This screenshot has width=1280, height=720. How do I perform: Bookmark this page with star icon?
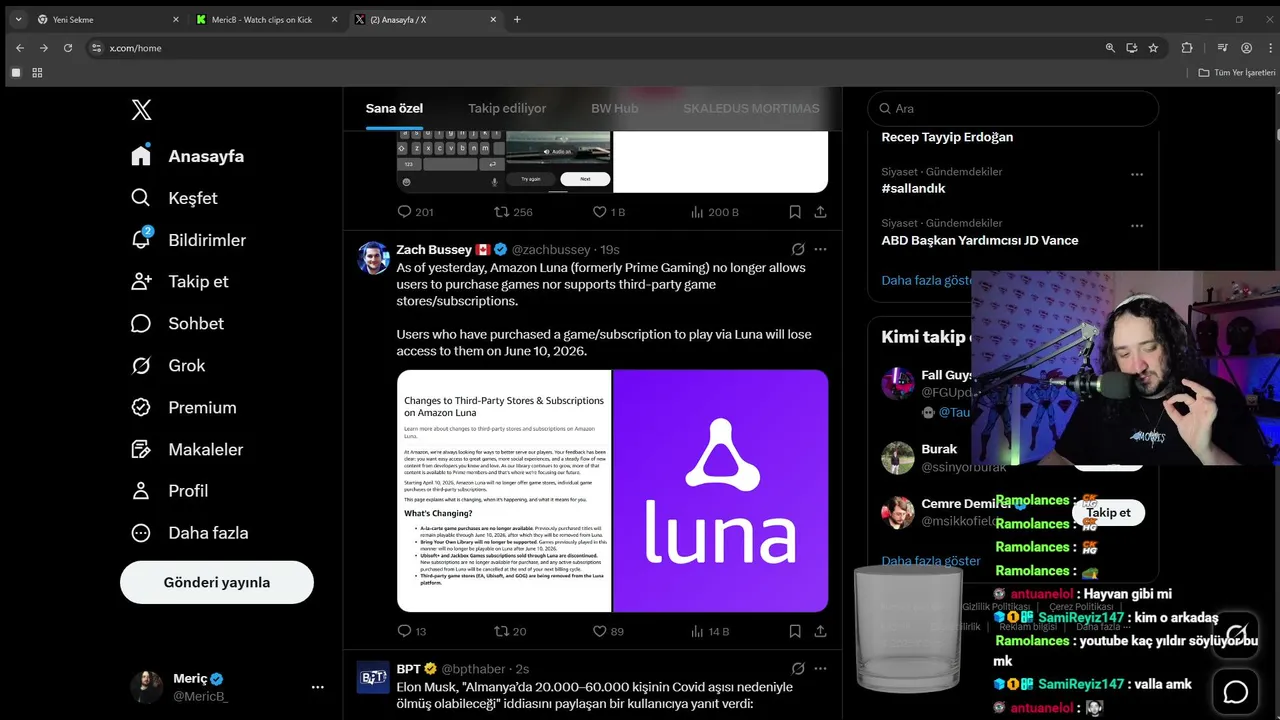[1153, 47]
